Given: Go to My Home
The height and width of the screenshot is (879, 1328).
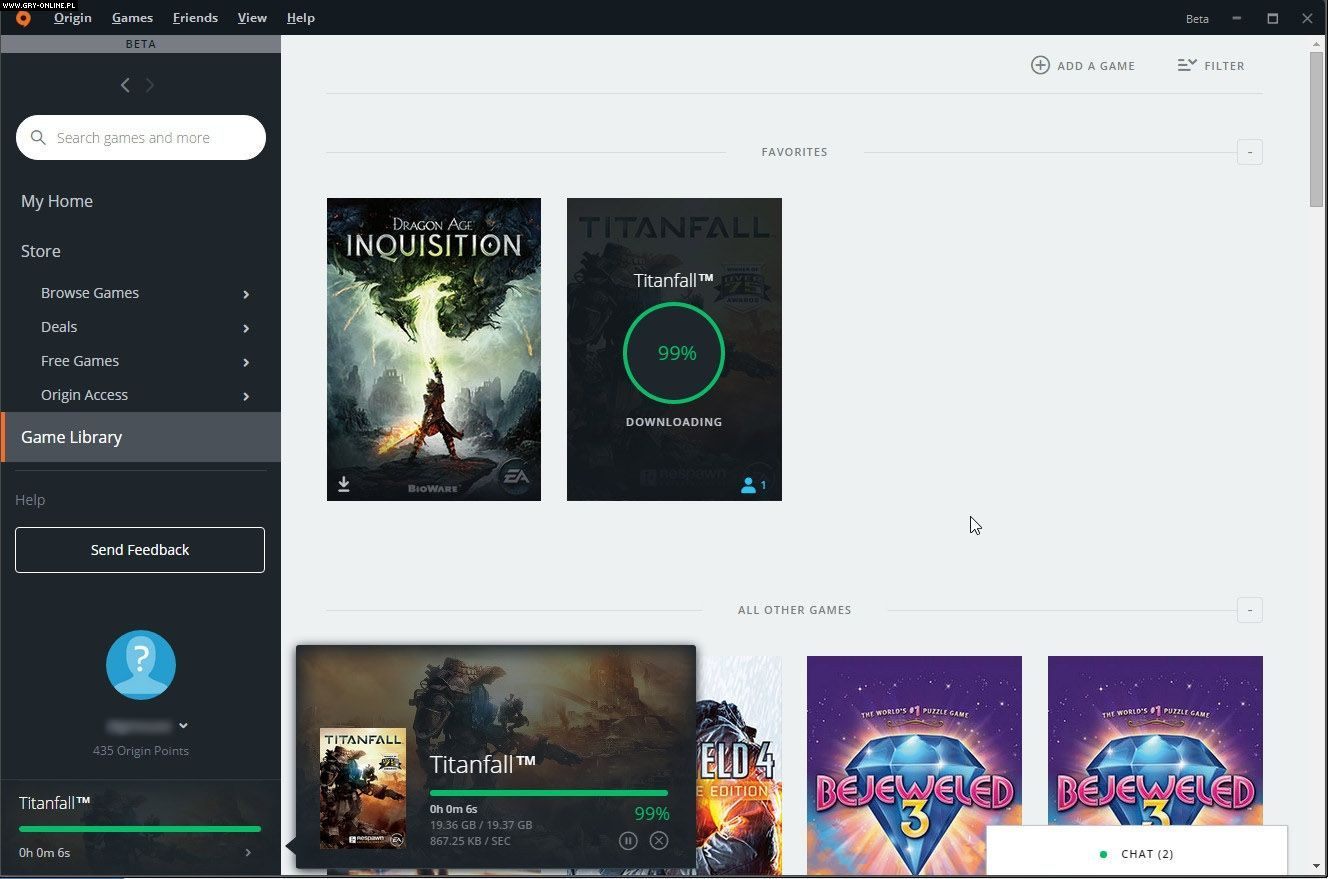Looking at the screenshot, I should [x=57, y=201].
